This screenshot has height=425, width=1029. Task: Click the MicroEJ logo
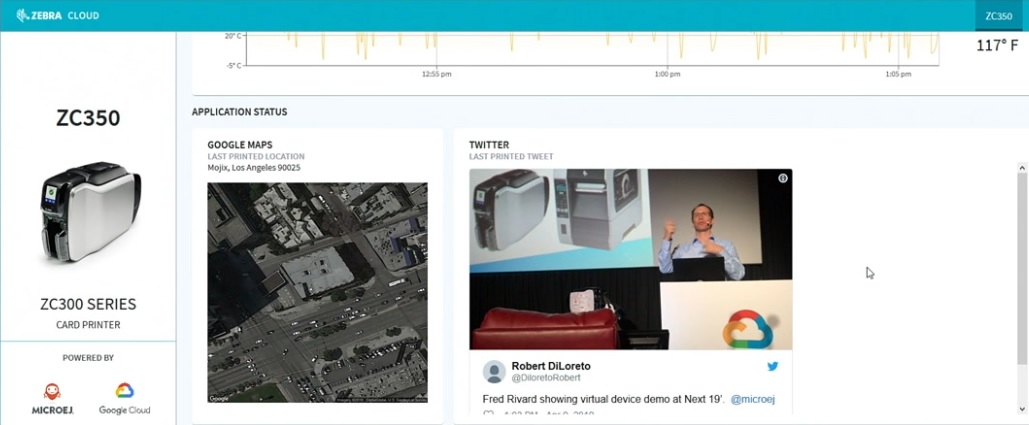tap(52, 398)
